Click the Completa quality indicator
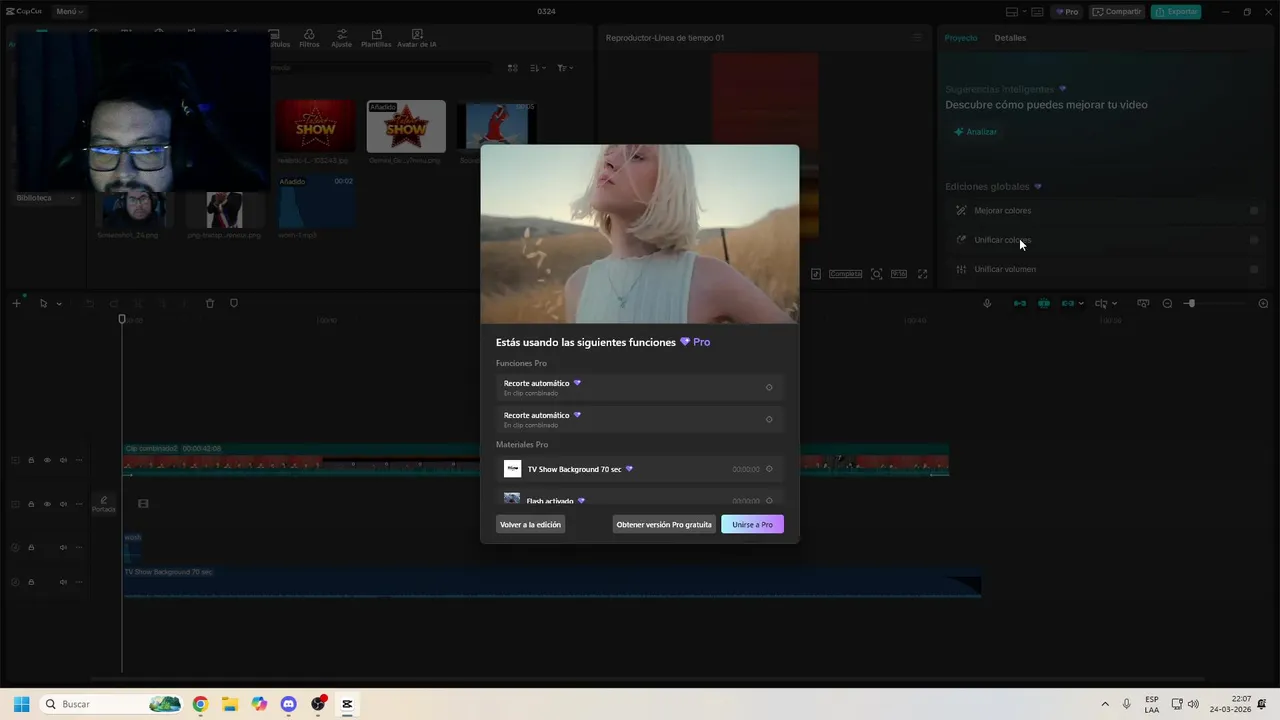 coord(845,274)
